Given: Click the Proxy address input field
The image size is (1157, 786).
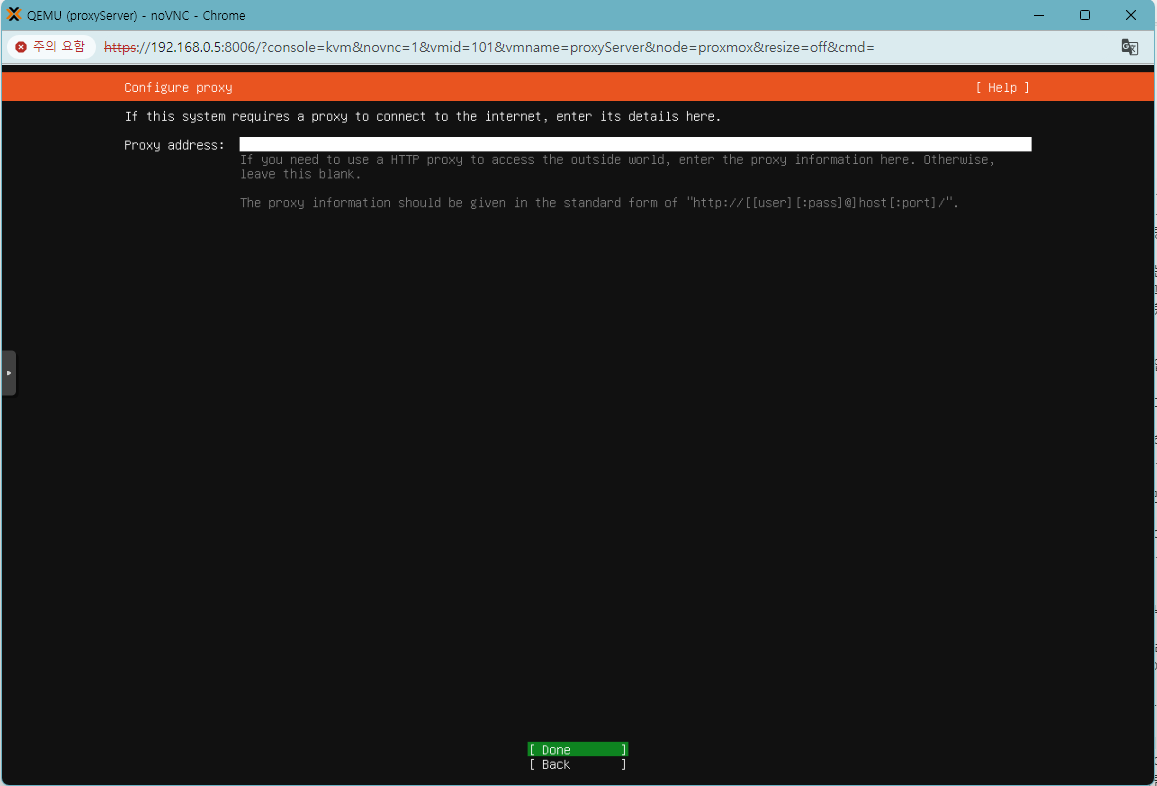Looking at the screenshot, I should point(635,145).
